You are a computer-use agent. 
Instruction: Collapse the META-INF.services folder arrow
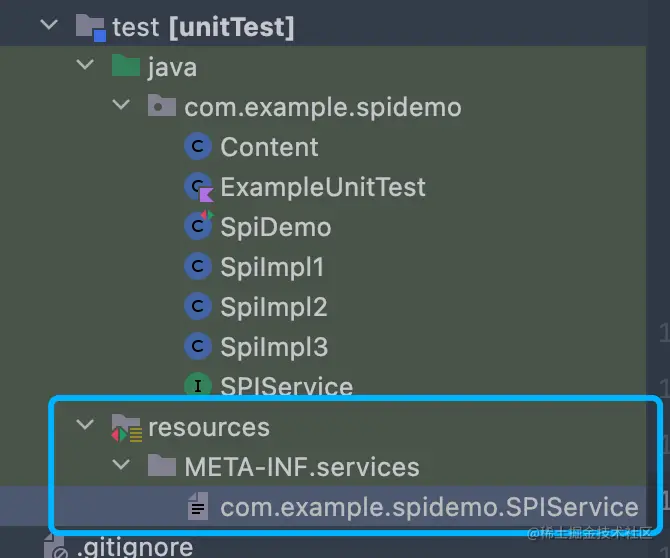[121, 467]
